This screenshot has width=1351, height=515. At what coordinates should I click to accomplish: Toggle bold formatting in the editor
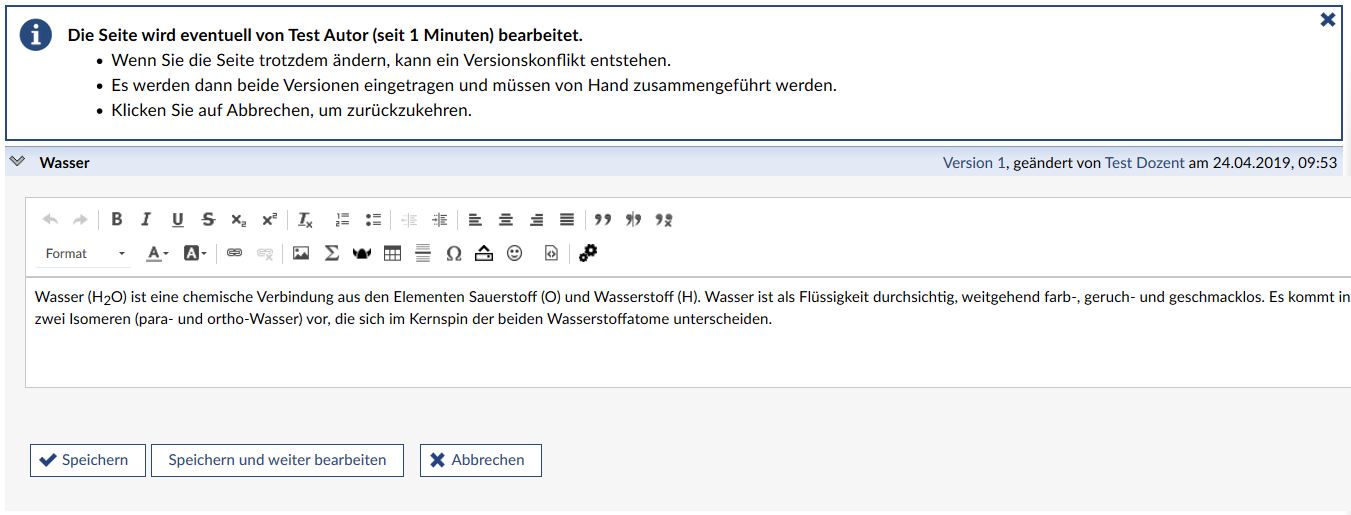(117, 220)
